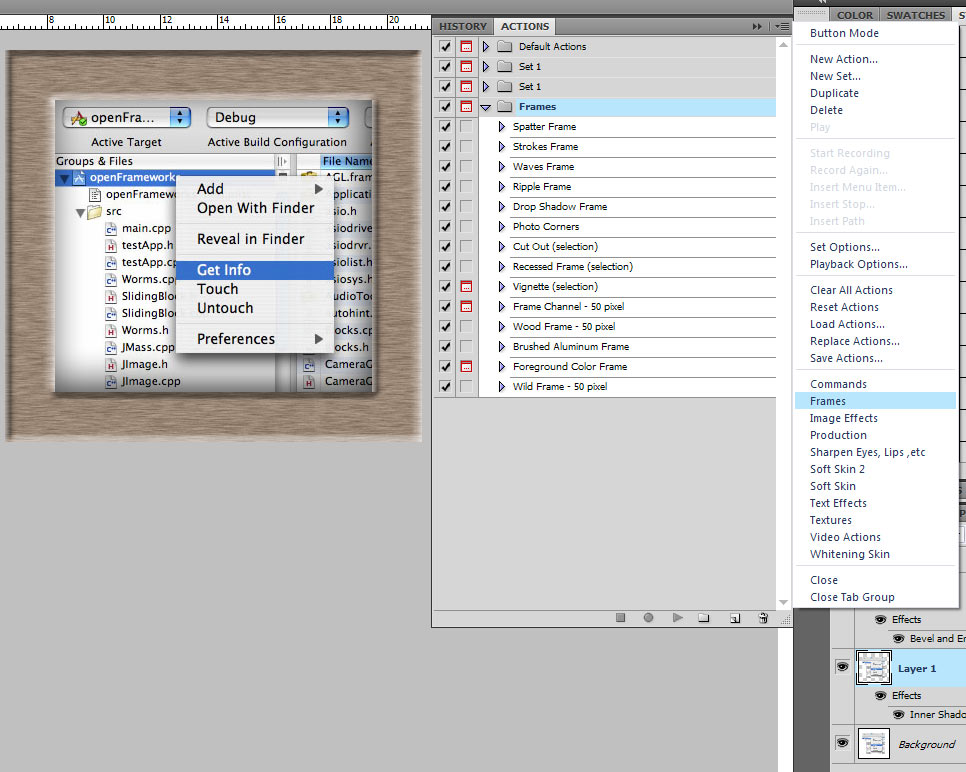The image size is (966, 772).
Task: Click the Layer 1 thumbnail
Action: click(x=874, y=668)
